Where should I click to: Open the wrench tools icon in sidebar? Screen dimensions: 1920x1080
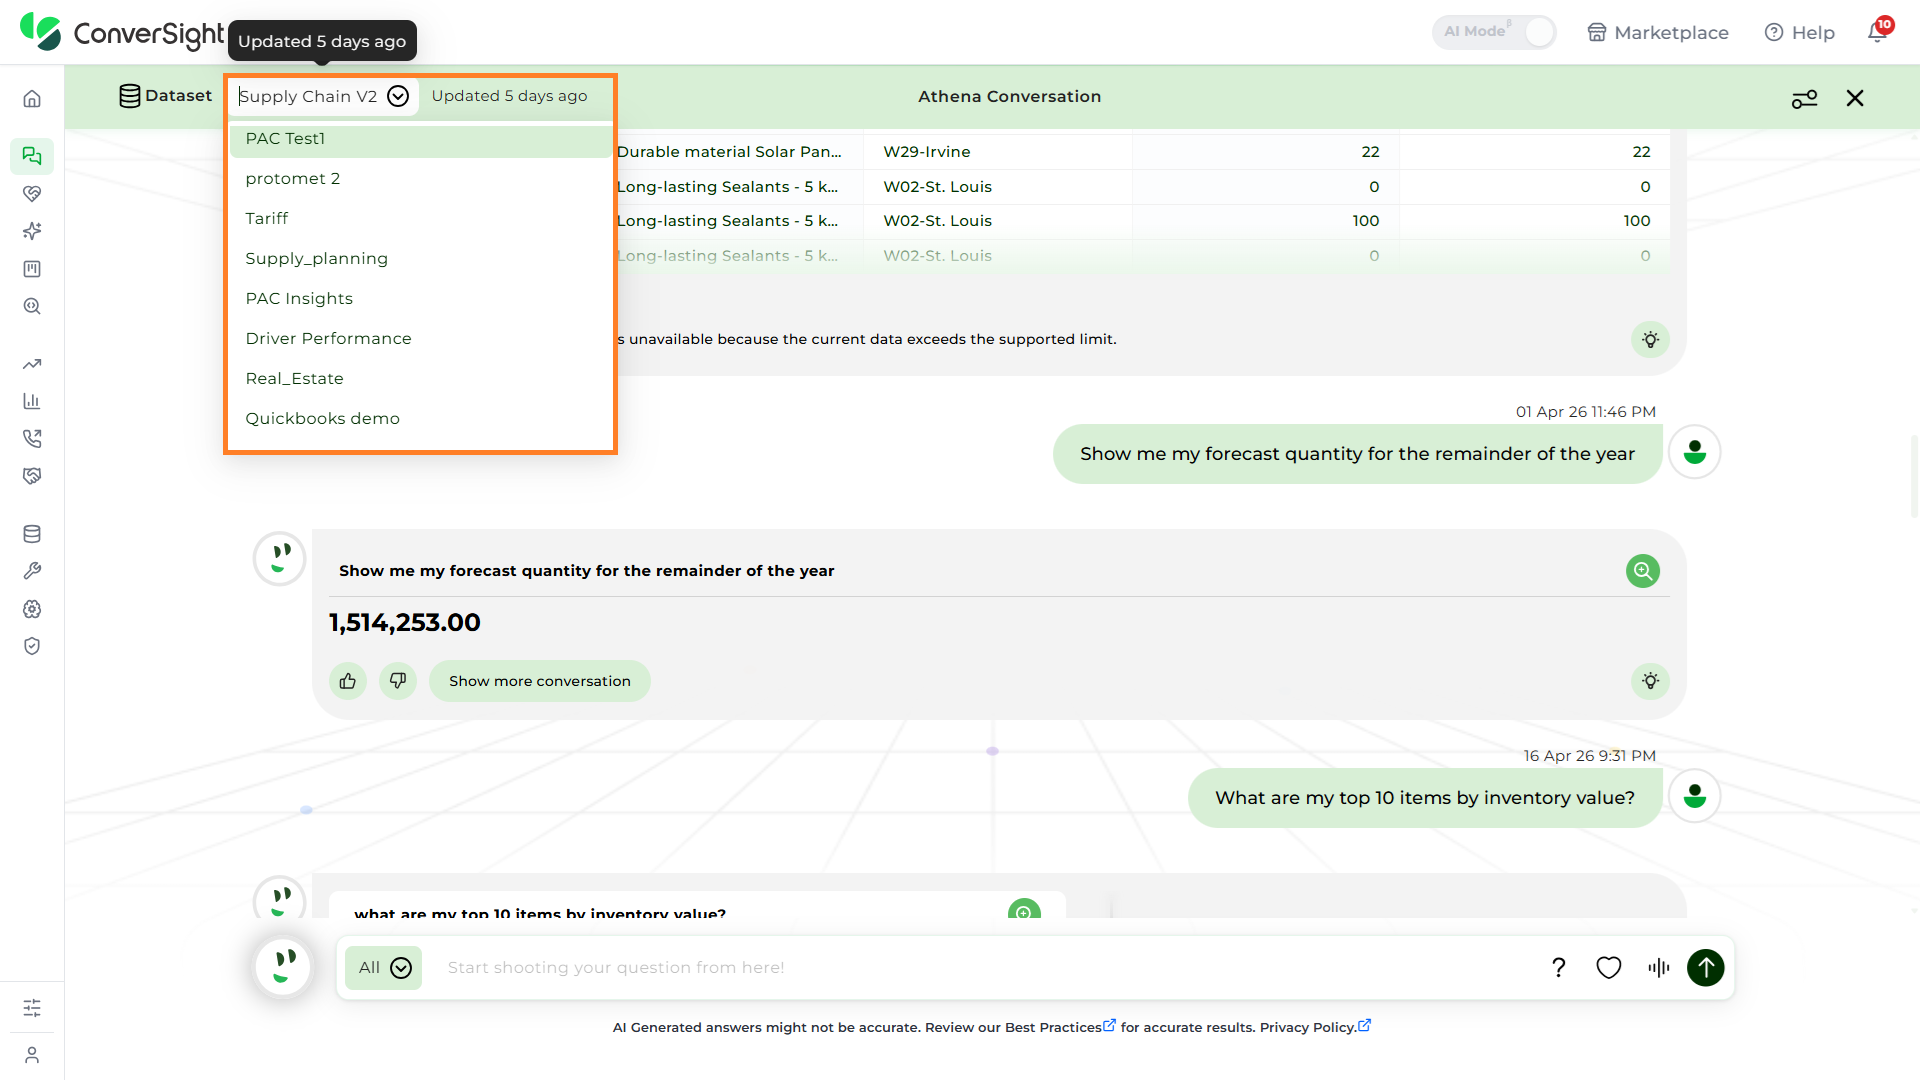point(32,571)
